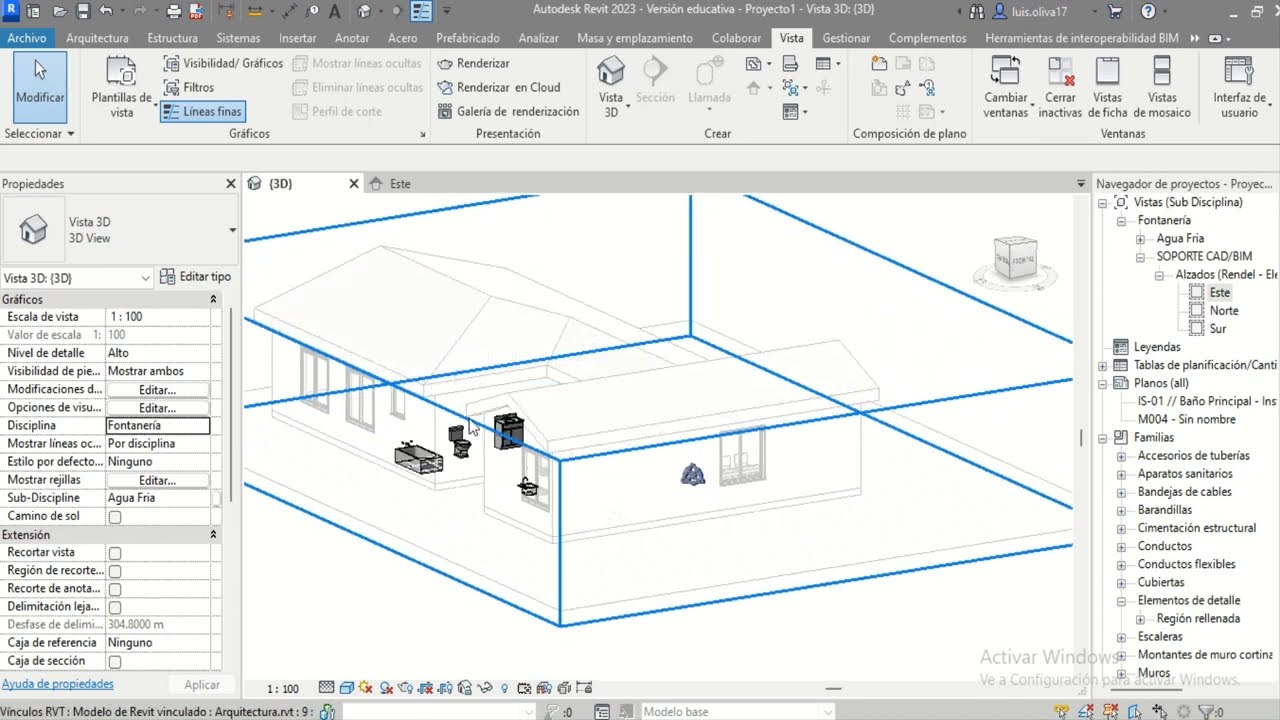Click the worksets icon in status bar
The image size is (1280, 720).
tap(326, 712)
